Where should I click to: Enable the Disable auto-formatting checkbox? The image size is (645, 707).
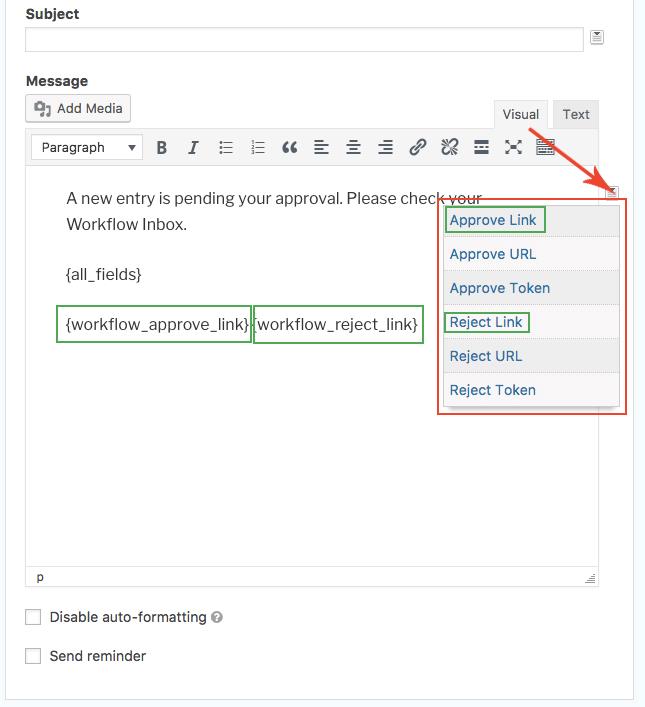33,617
